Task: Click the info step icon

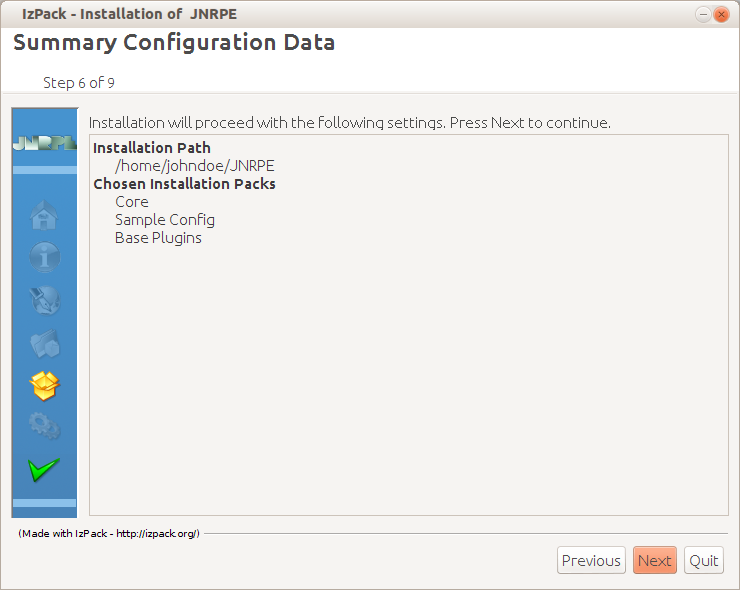Action: [x=45, y=257]
